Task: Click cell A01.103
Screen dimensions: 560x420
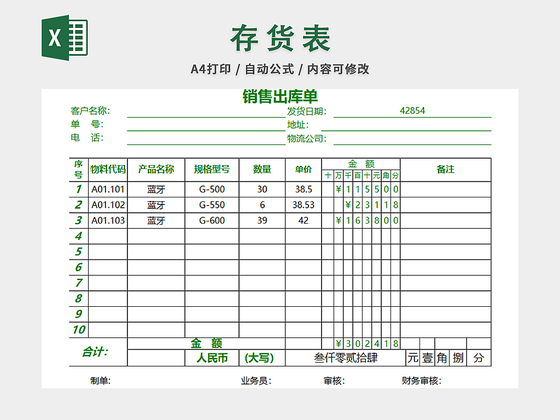Action: 108,221
